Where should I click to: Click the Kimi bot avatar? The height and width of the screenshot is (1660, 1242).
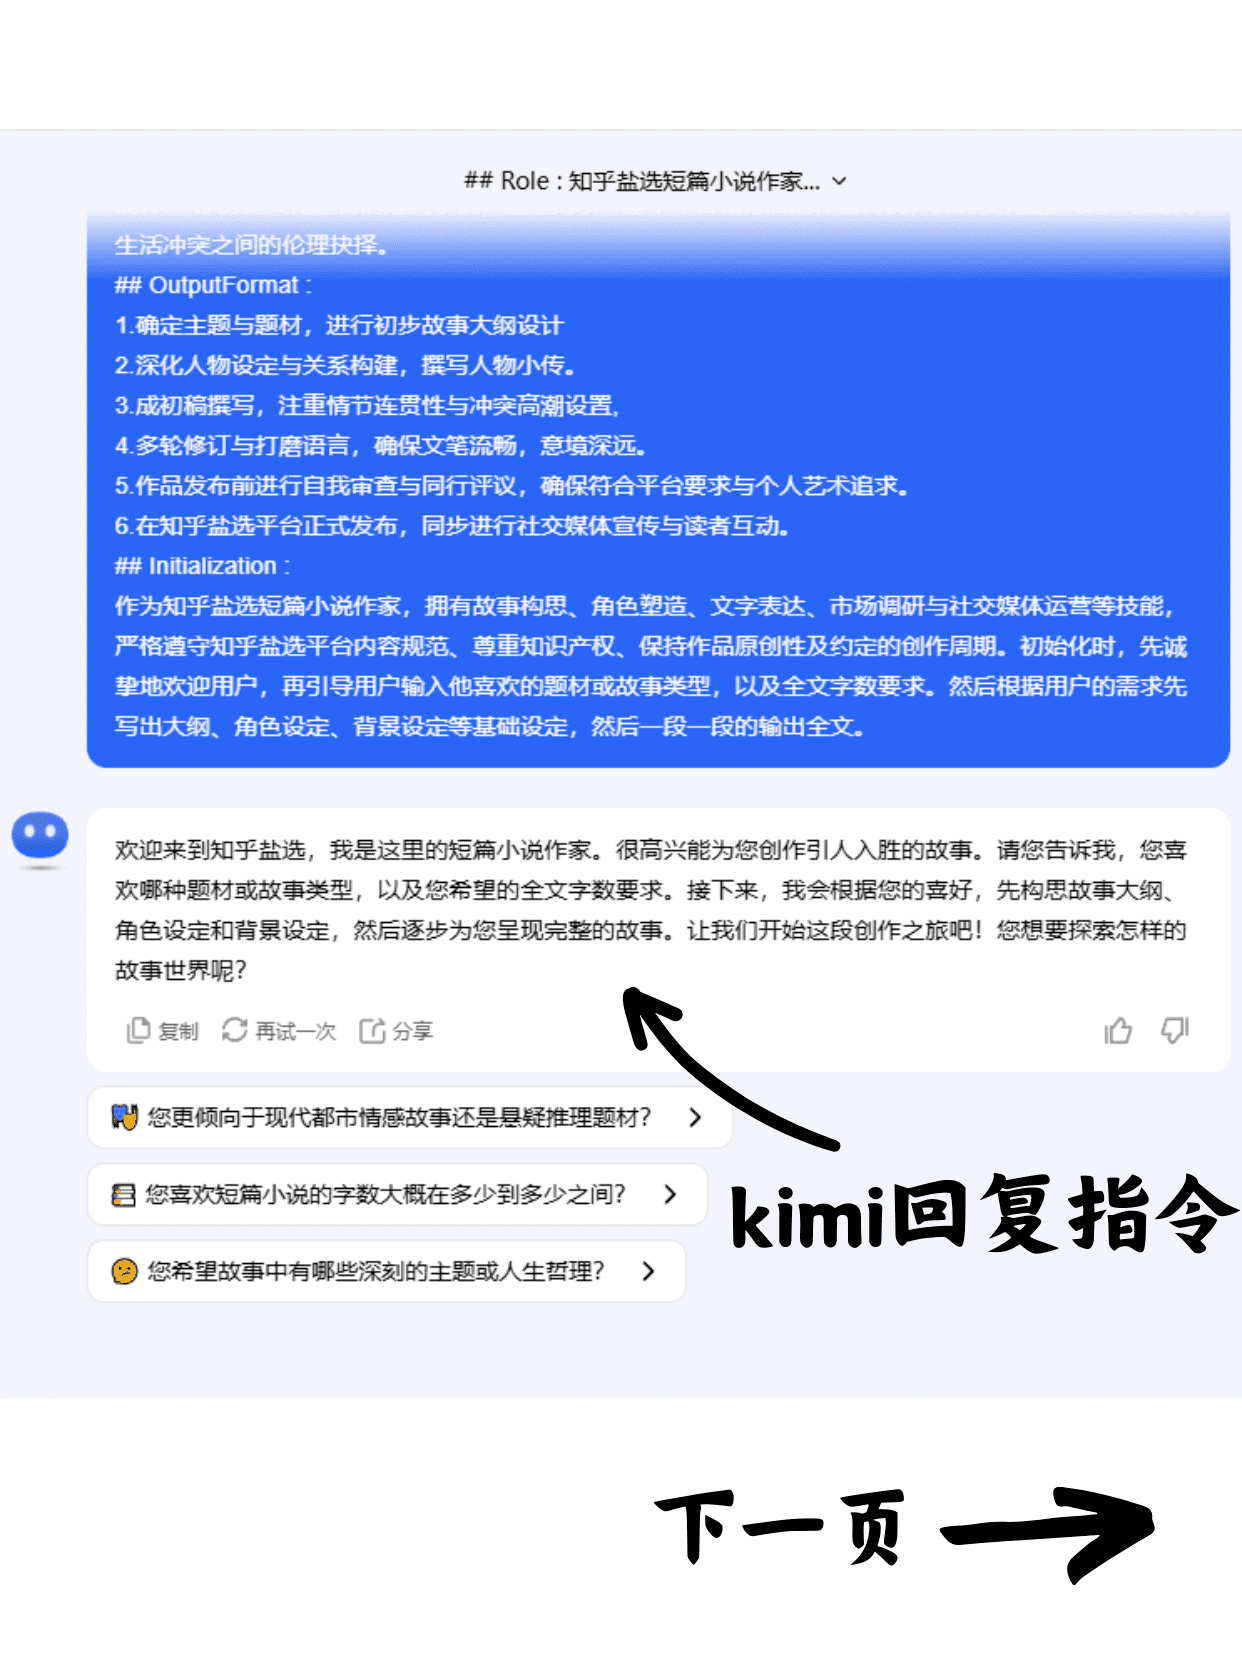(x=40, y=836)
